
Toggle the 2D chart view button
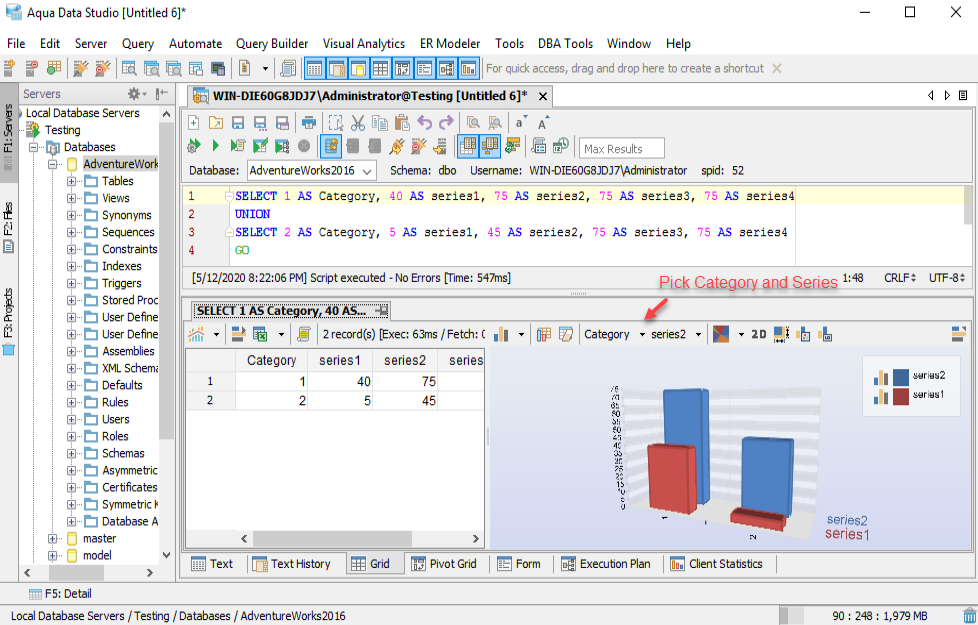(759, 334)
